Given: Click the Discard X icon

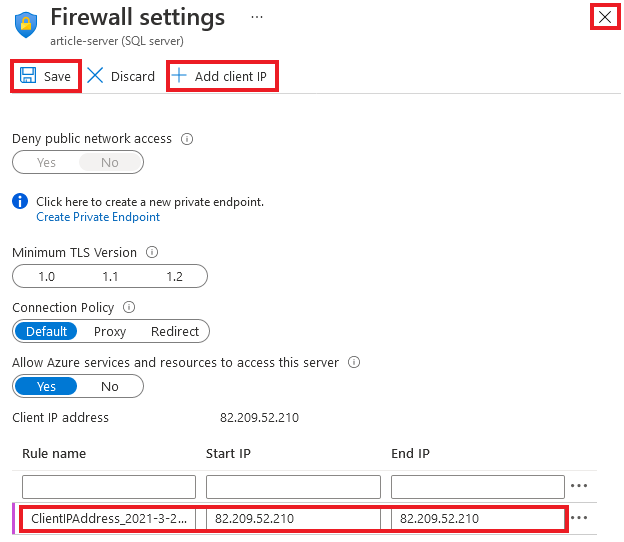Looking at the screenshot, I should tap(96, 76).
